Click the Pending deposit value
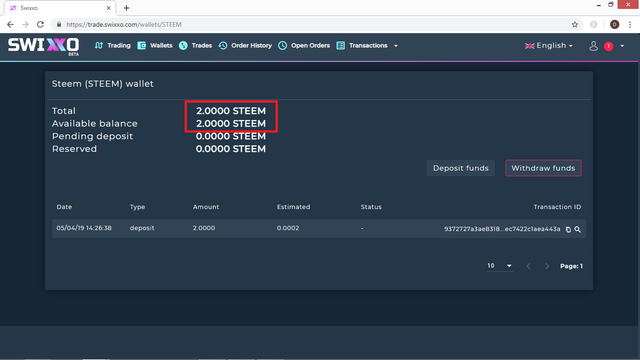 tap(231, 136)
